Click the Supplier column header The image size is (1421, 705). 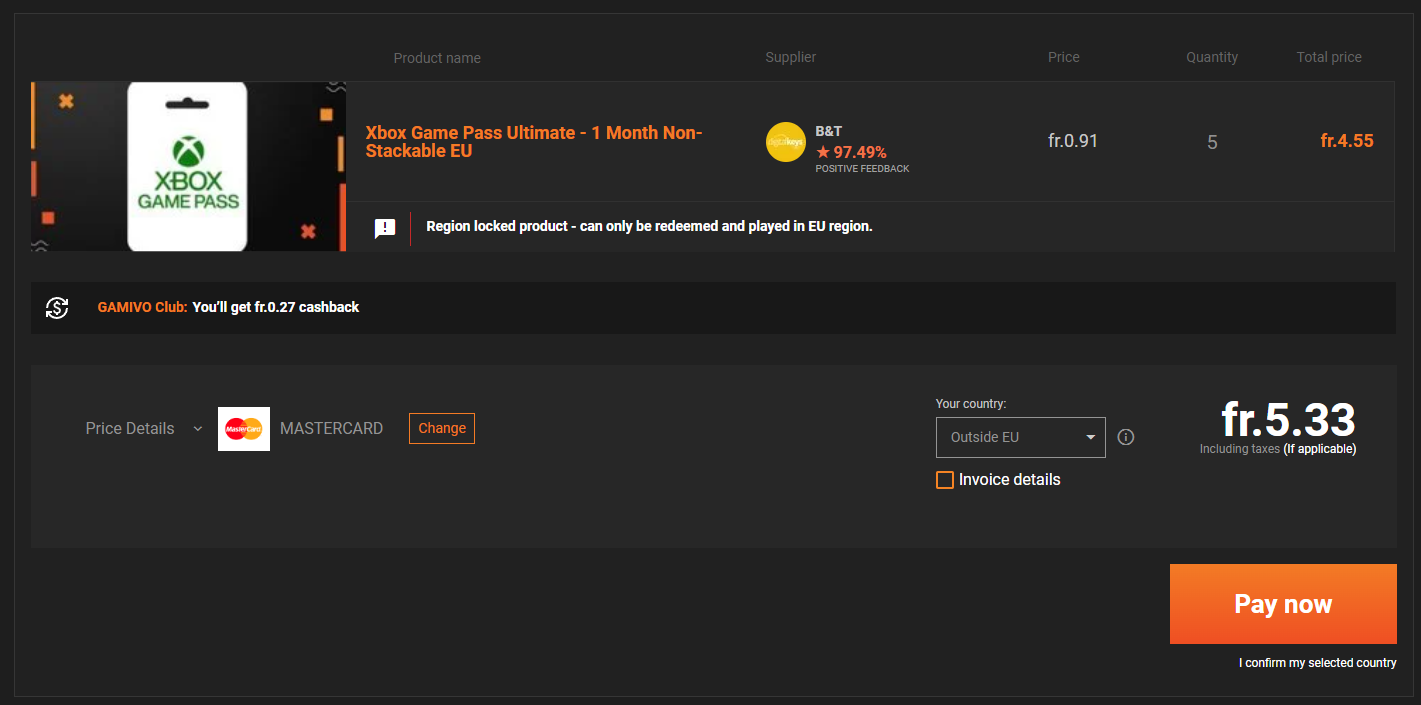[791, 58]
